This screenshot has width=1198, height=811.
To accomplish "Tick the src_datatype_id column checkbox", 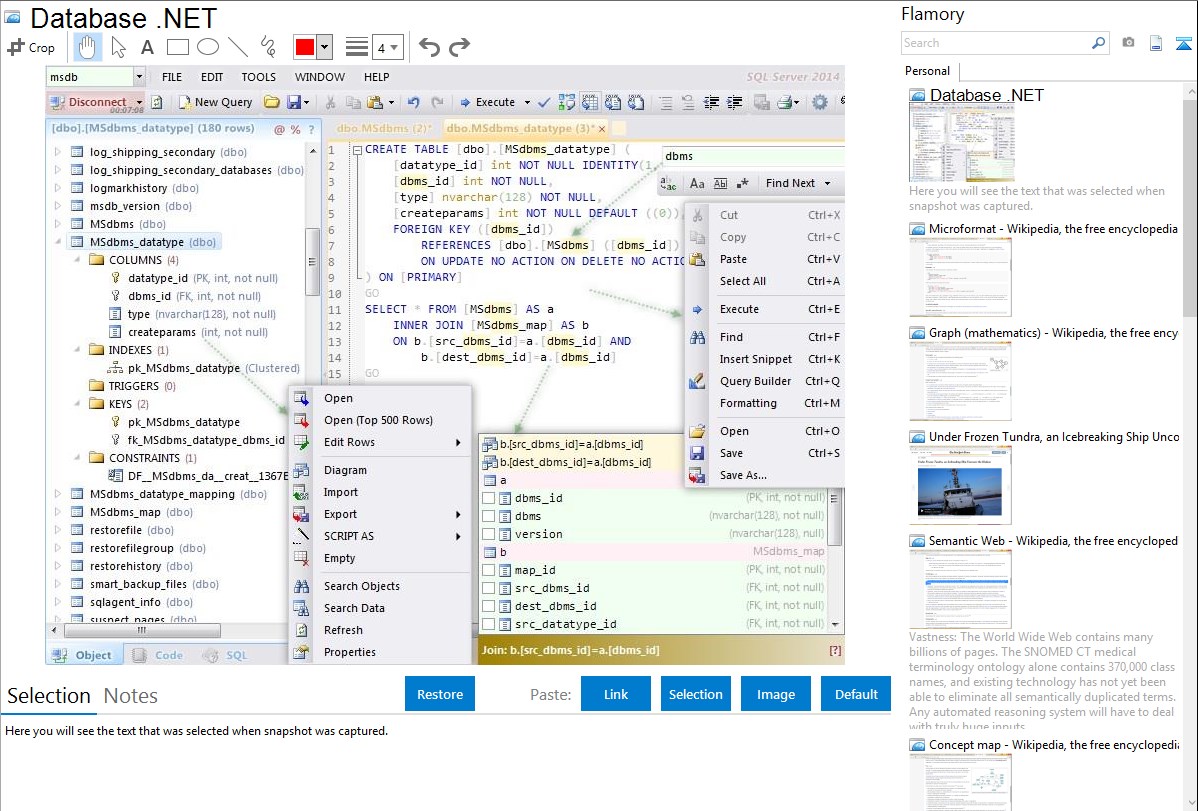I will tap(488, 624).
